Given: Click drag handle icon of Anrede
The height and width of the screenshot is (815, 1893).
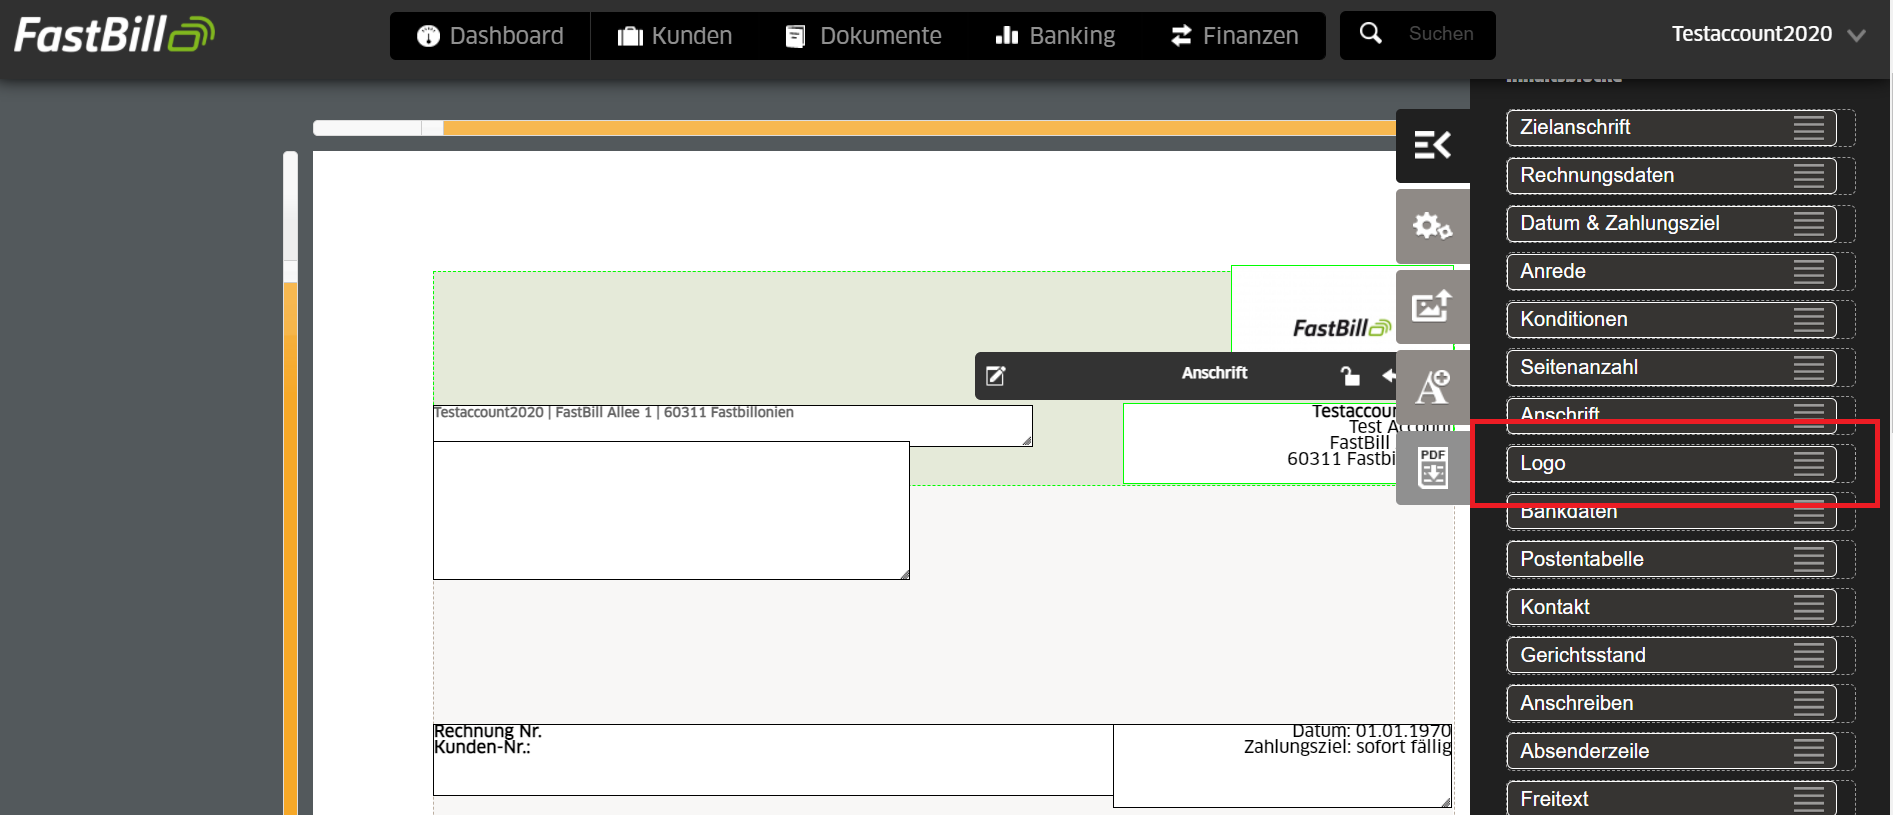Looking at the screenshot, I should point(1808,271).
